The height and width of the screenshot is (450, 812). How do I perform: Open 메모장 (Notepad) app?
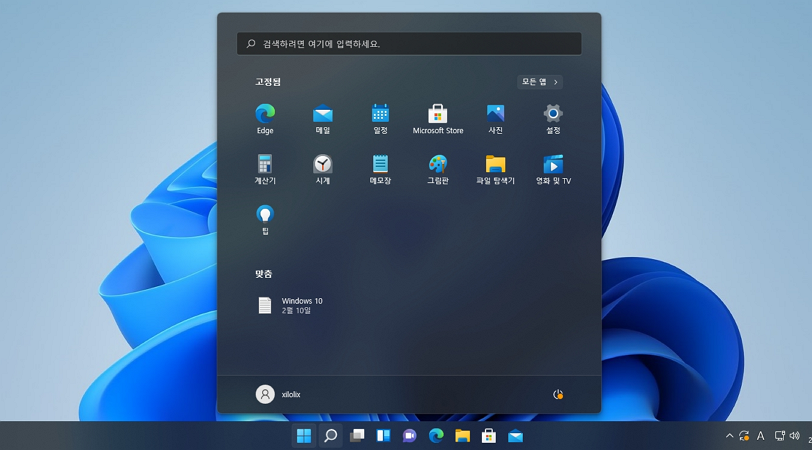(x=380, y=169)
